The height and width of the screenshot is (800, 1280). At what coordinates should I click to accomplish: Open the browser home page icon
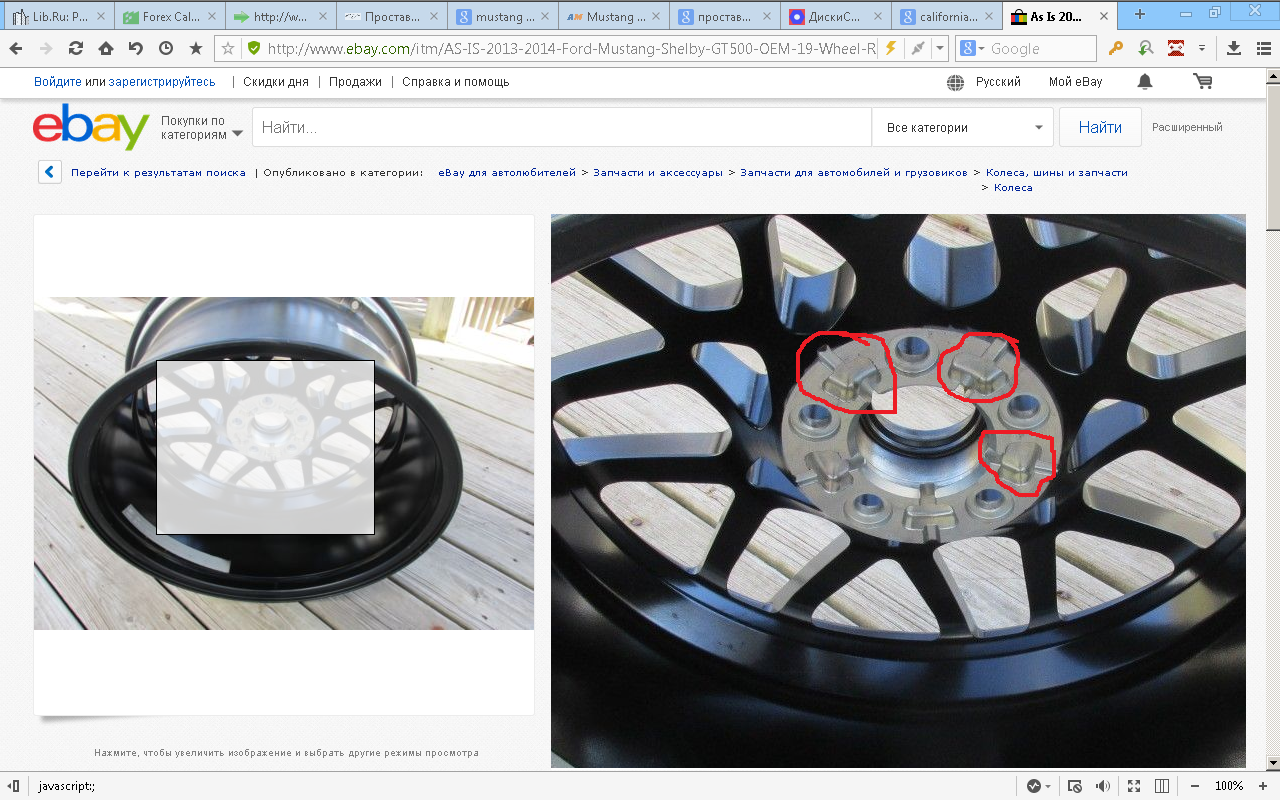(x=106, y=48)
